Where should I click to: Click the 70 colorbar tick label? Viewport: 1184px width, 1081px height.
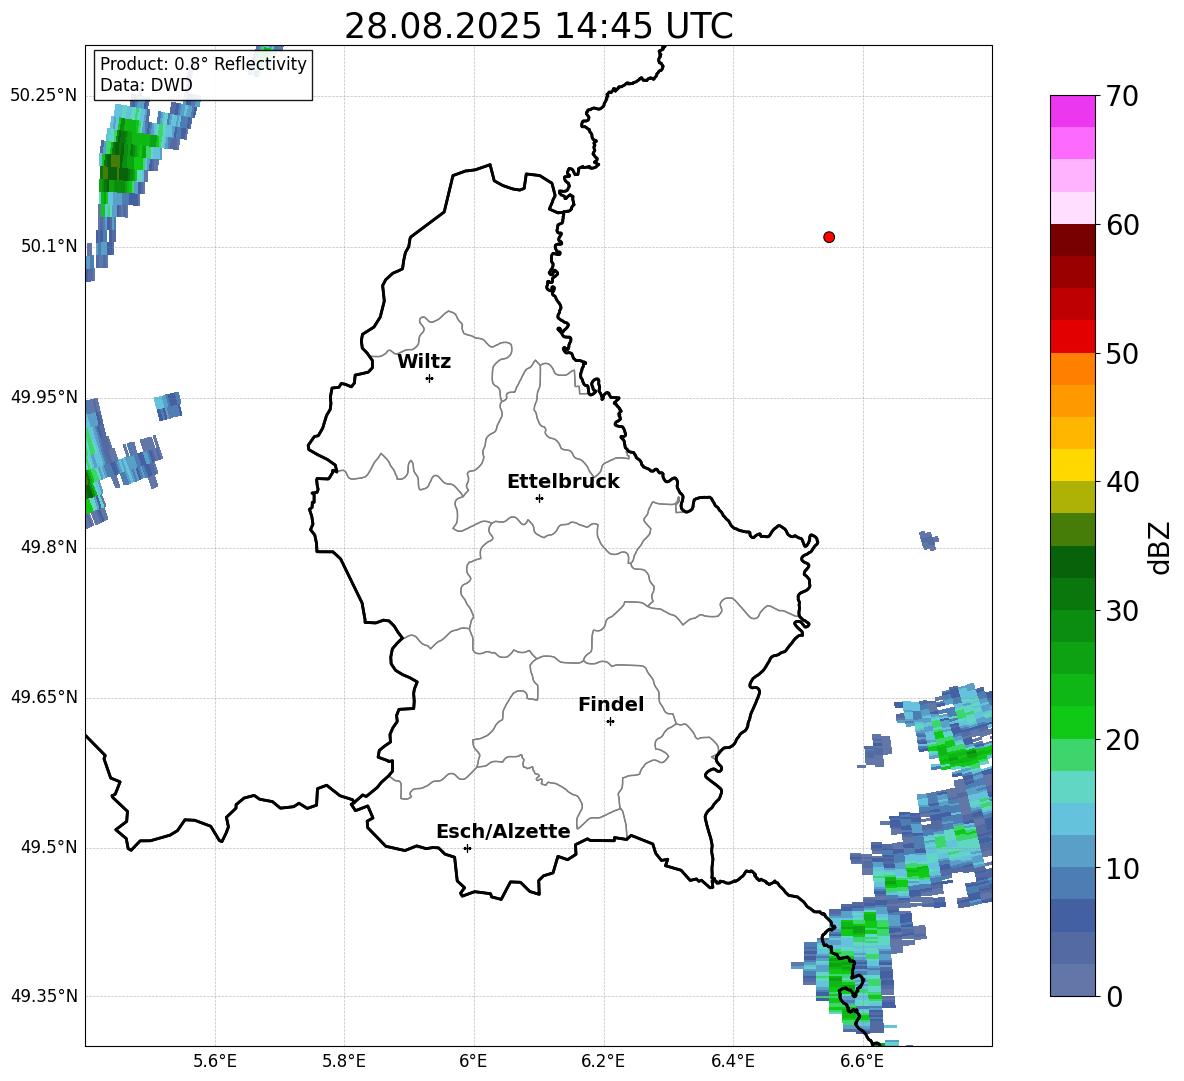pyautogui.click(x=1121, y=96)
